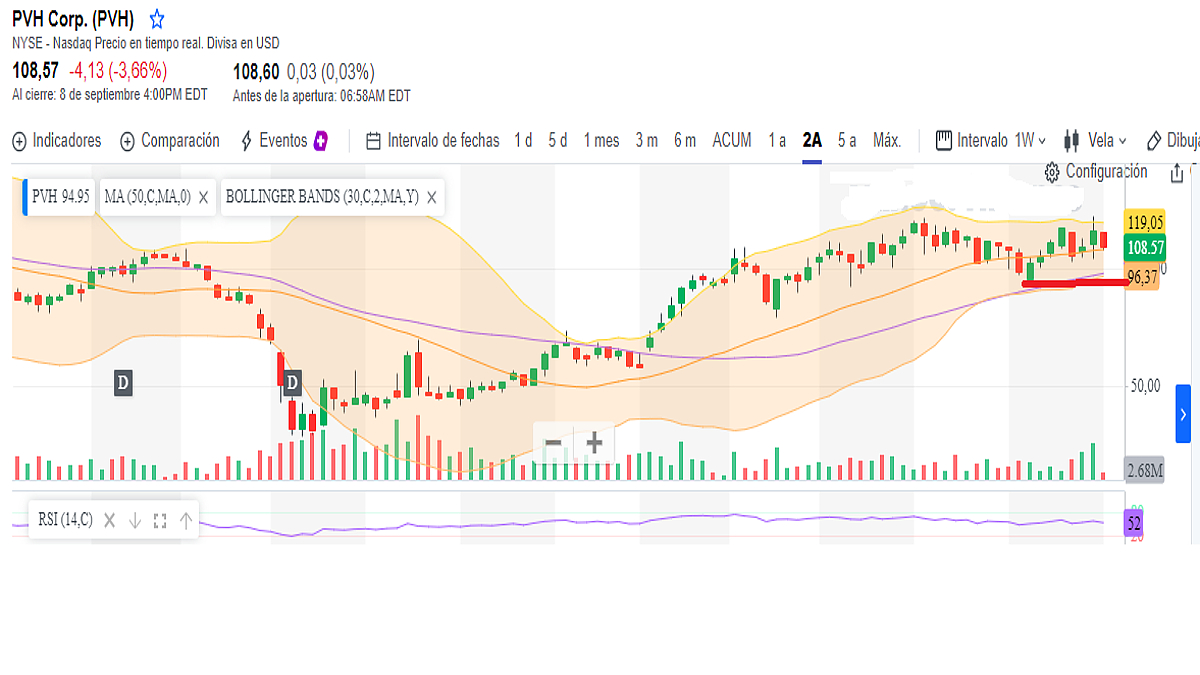
Task: Maximize the RSI panel
Action: pos(160,520)
